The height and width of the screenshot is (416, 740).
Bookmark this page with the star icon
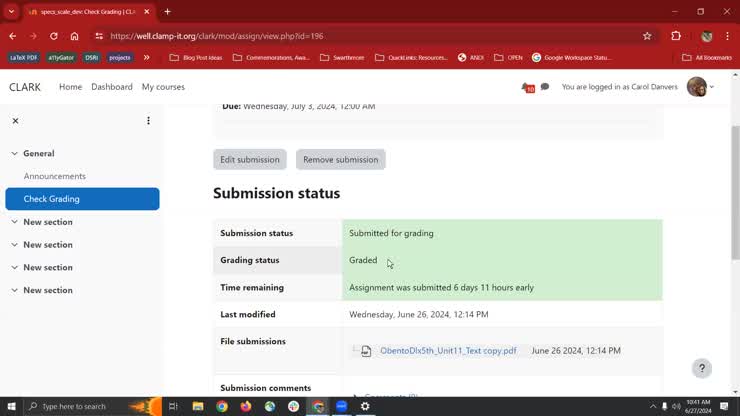tap(647, 36)
